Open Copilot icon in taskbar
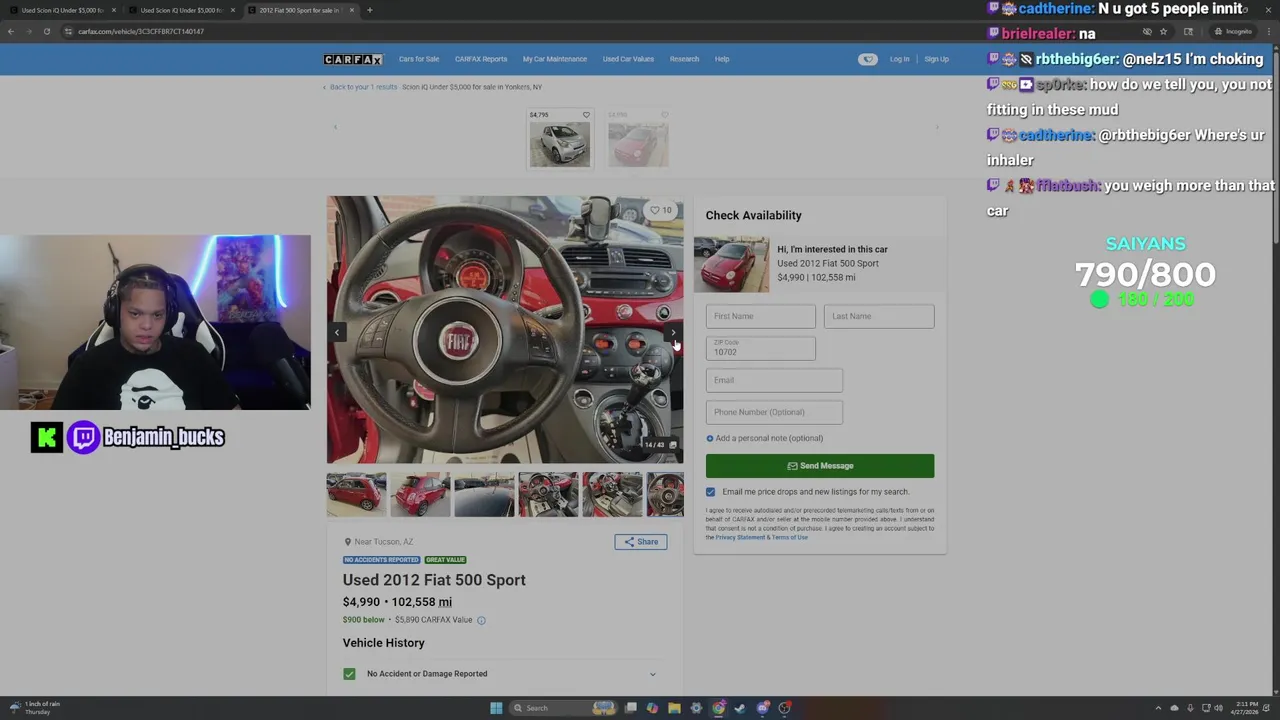The image size is (1280, 720). point(652,708)
